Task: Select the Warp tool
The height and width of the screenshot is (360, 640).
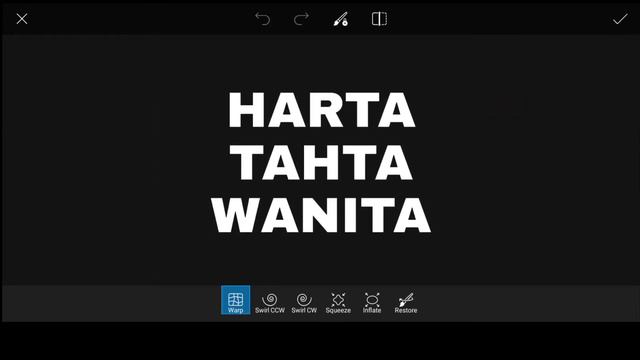Action: 236,300
